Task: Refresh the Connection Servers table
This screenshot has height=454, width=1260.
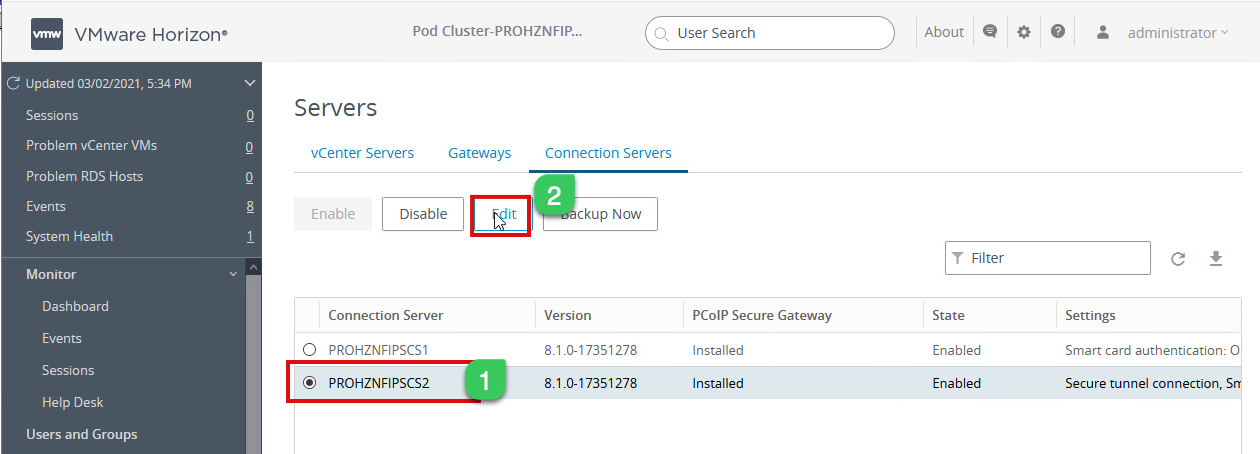Action: (1178, 259)
